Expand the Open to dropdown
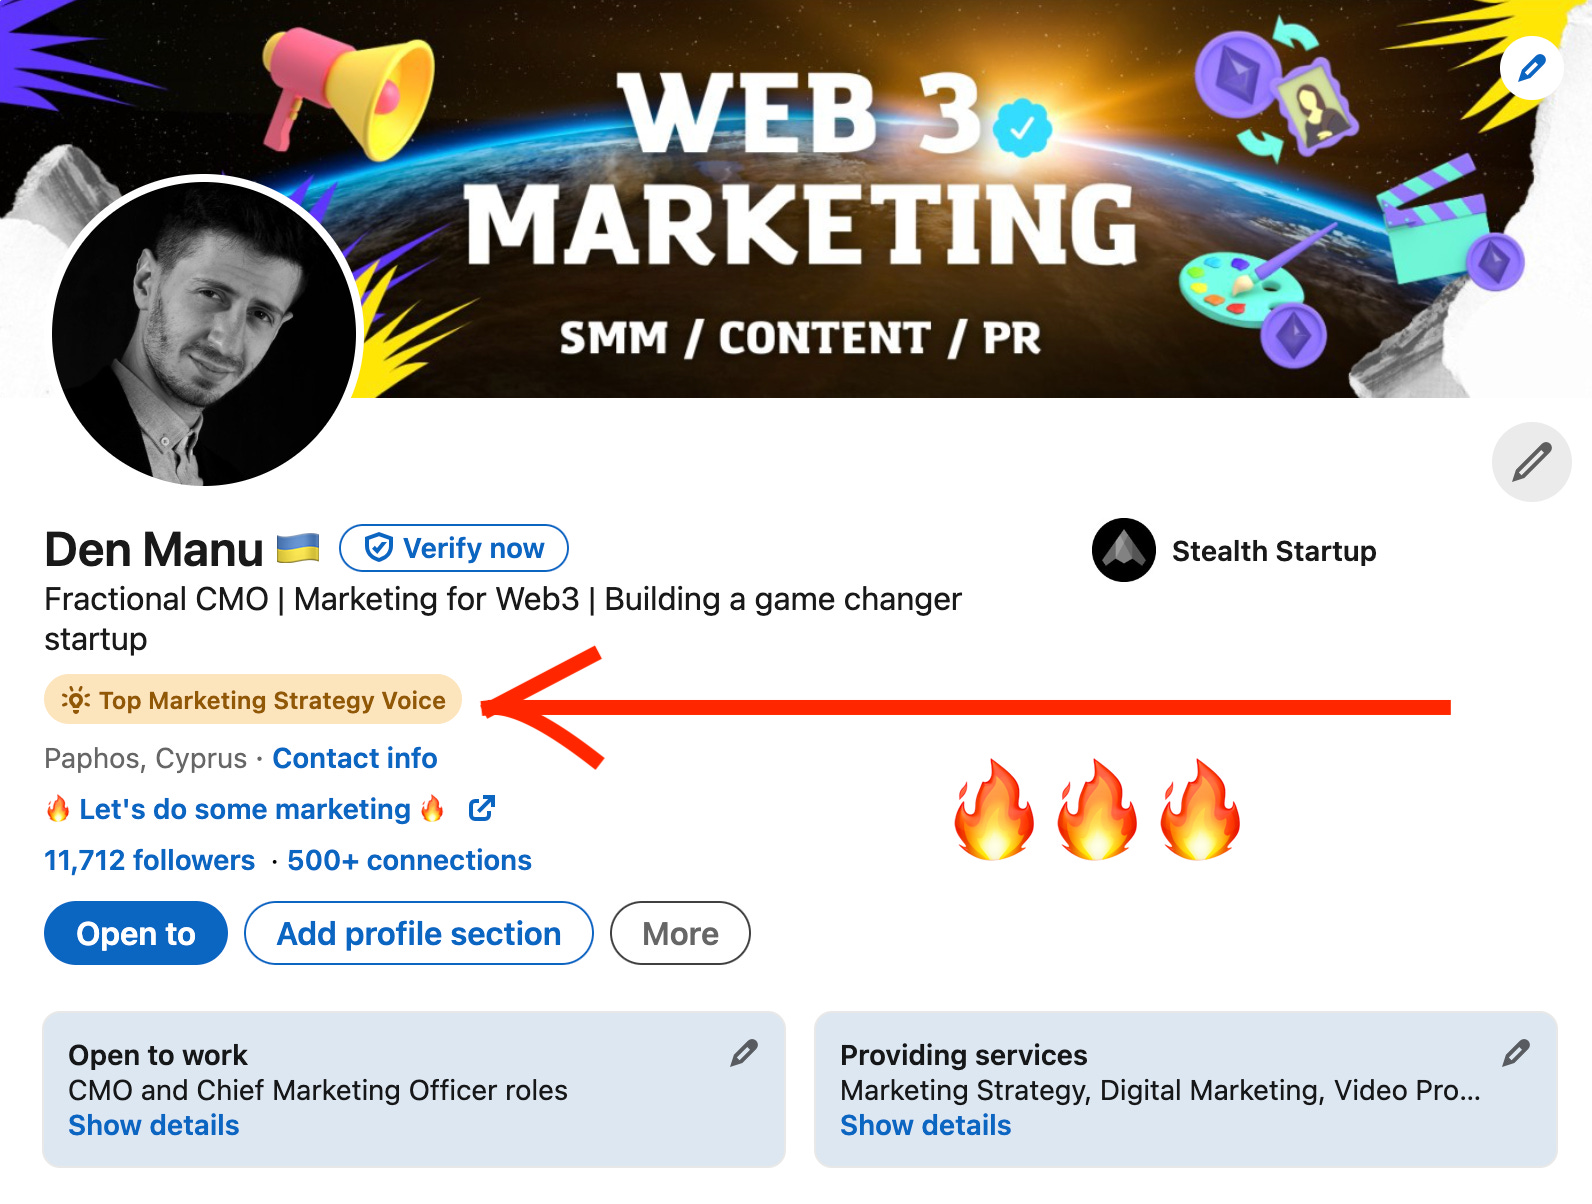This screenshot has width=1592, height=1204. pyautogui.click(x=136, y=933)
